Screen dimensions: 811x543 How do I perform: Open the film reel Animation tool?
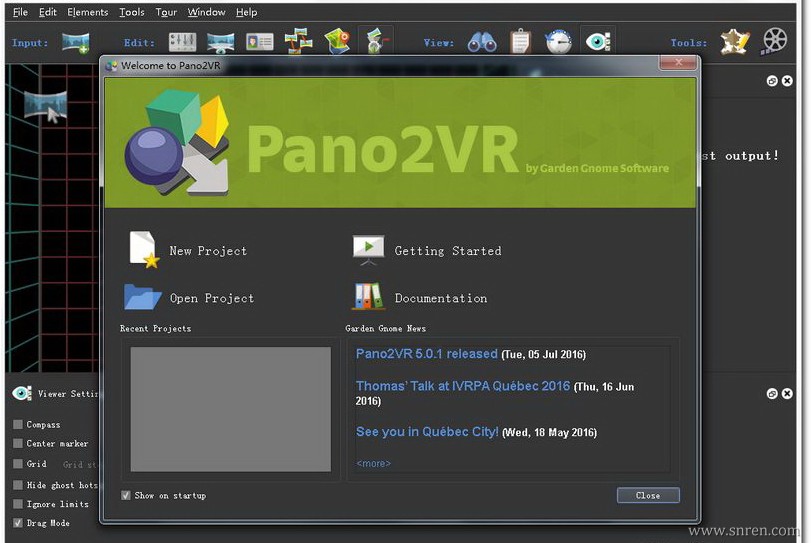[774, 40]
